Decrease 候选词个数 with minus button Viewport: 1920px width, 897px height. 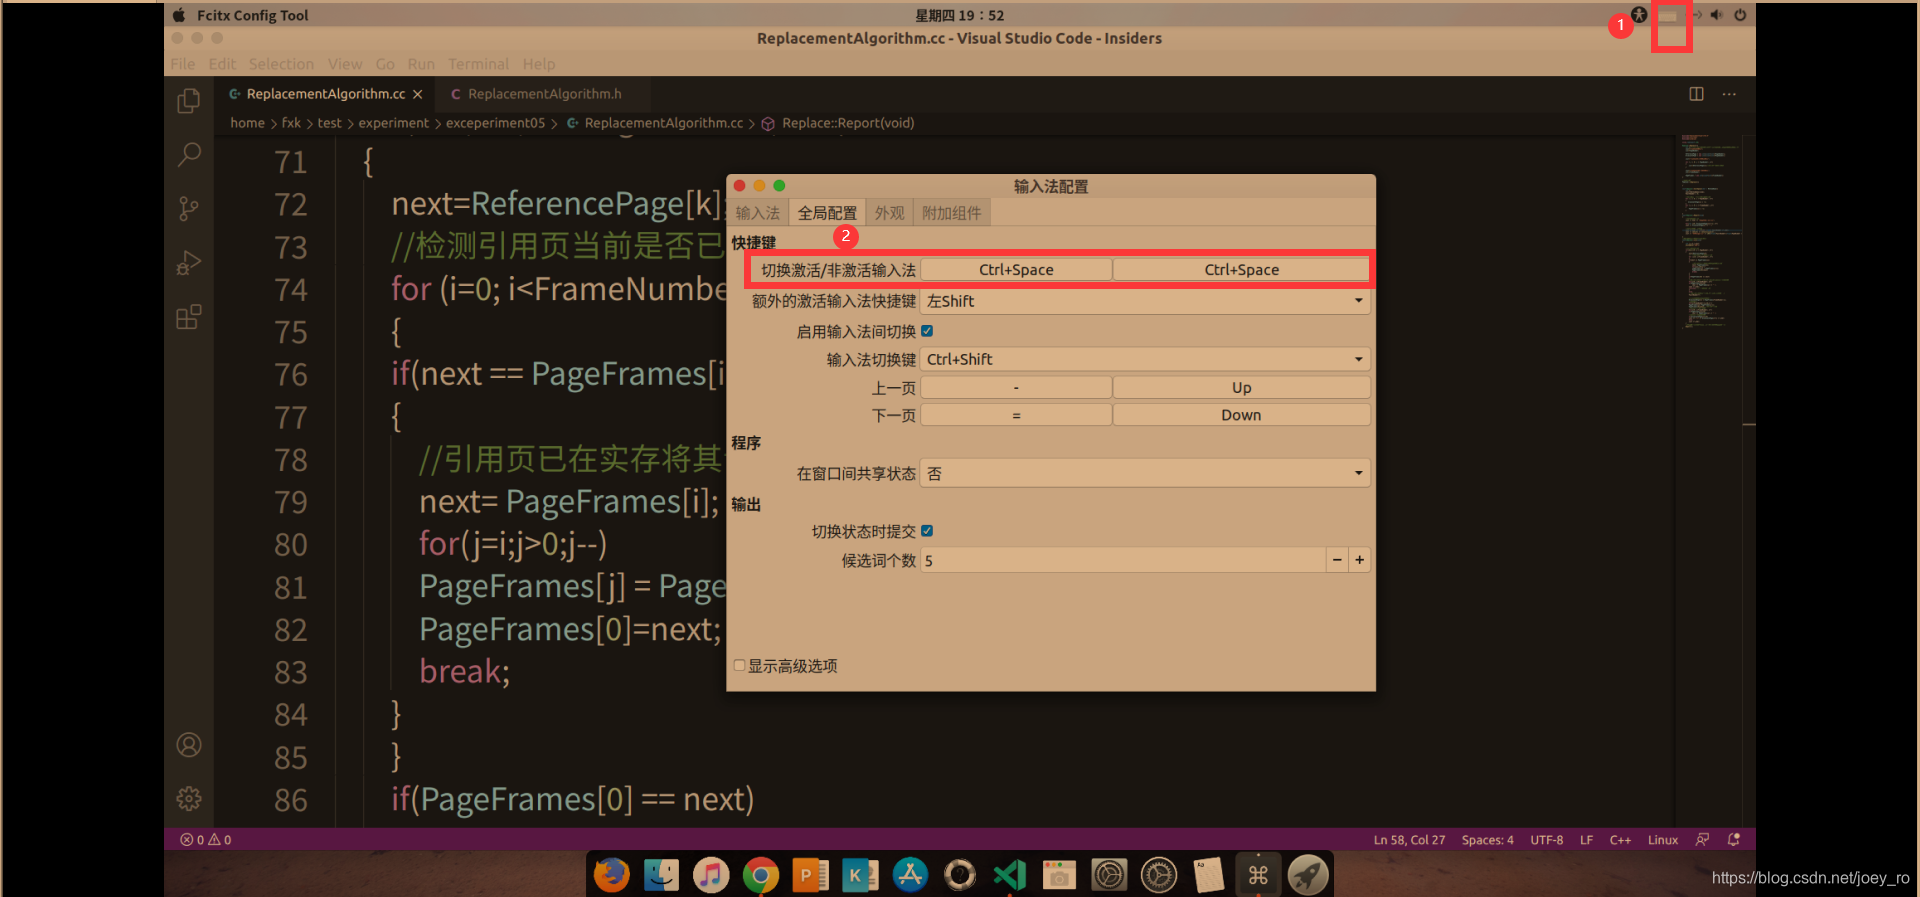click(1337, 560)
